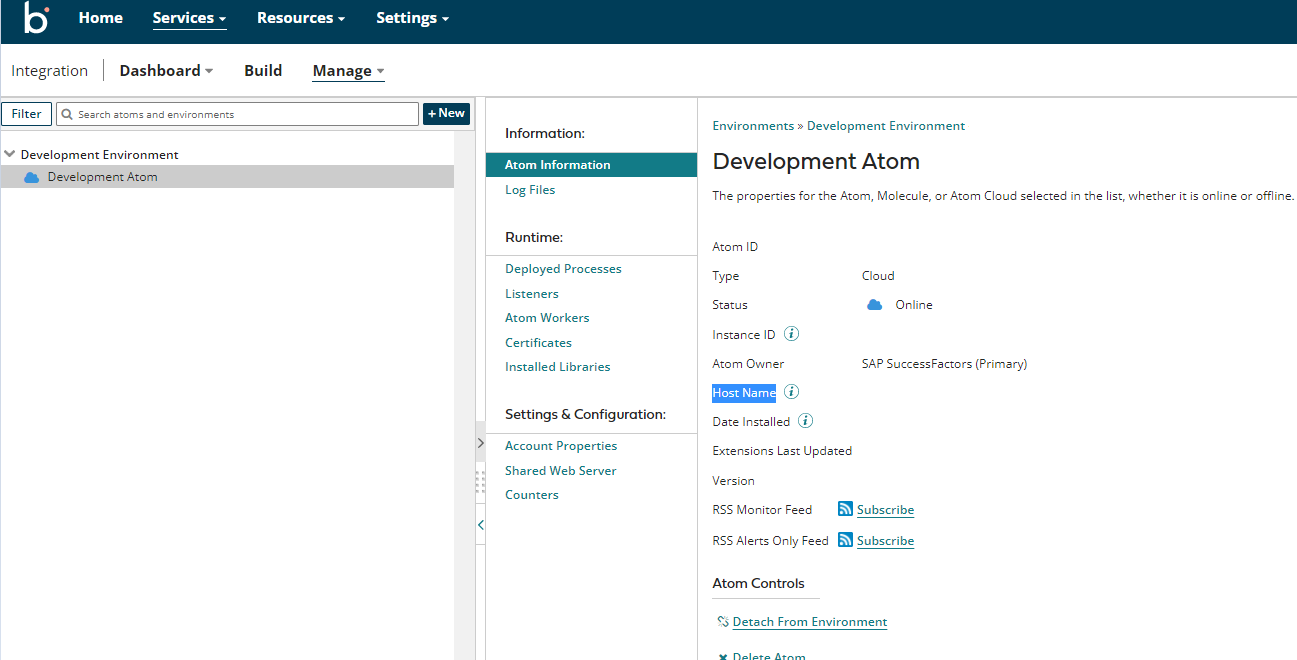Click the Integration label
This screenshot has height=660, width=1297.
click(x=50, y=71)
